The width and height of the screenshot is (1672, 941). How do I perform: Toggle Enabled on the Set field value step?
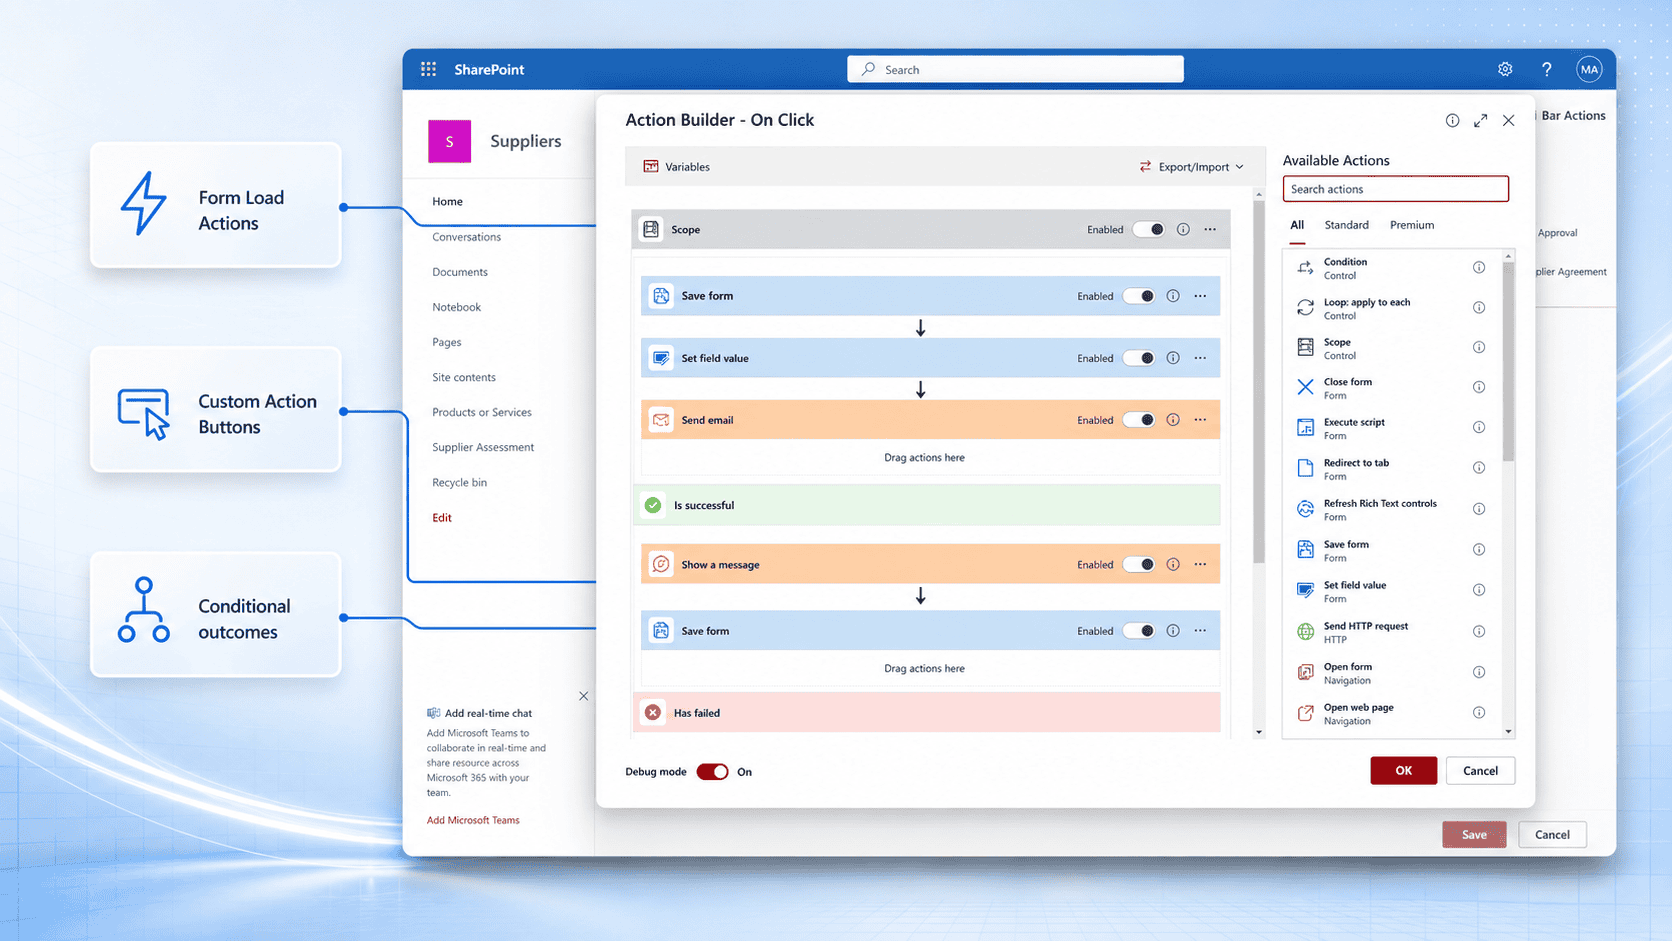(1139, 358)
